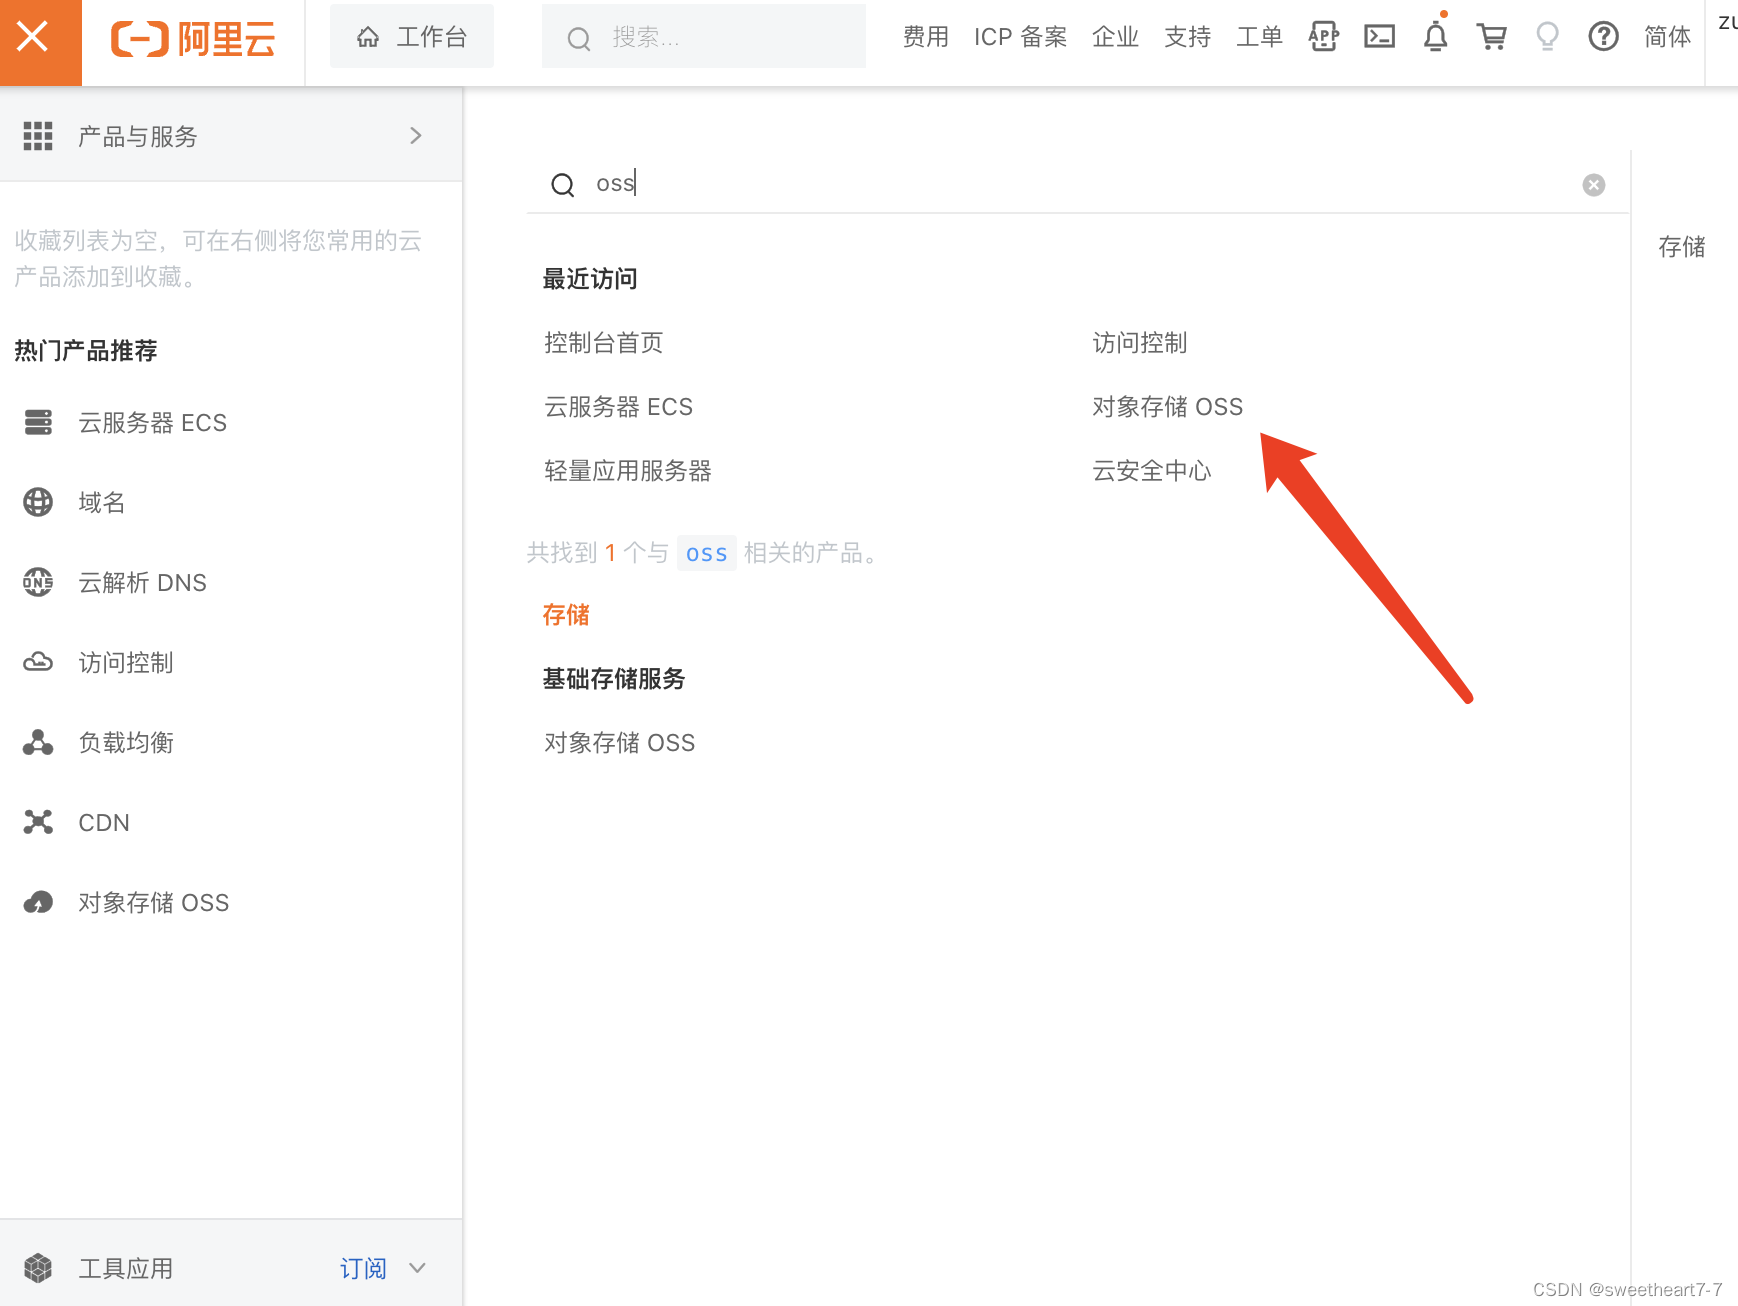The image size is (1738, 1306).
Task: Open 控制台首页 from recent visits
Action: (x=604, y=343)
